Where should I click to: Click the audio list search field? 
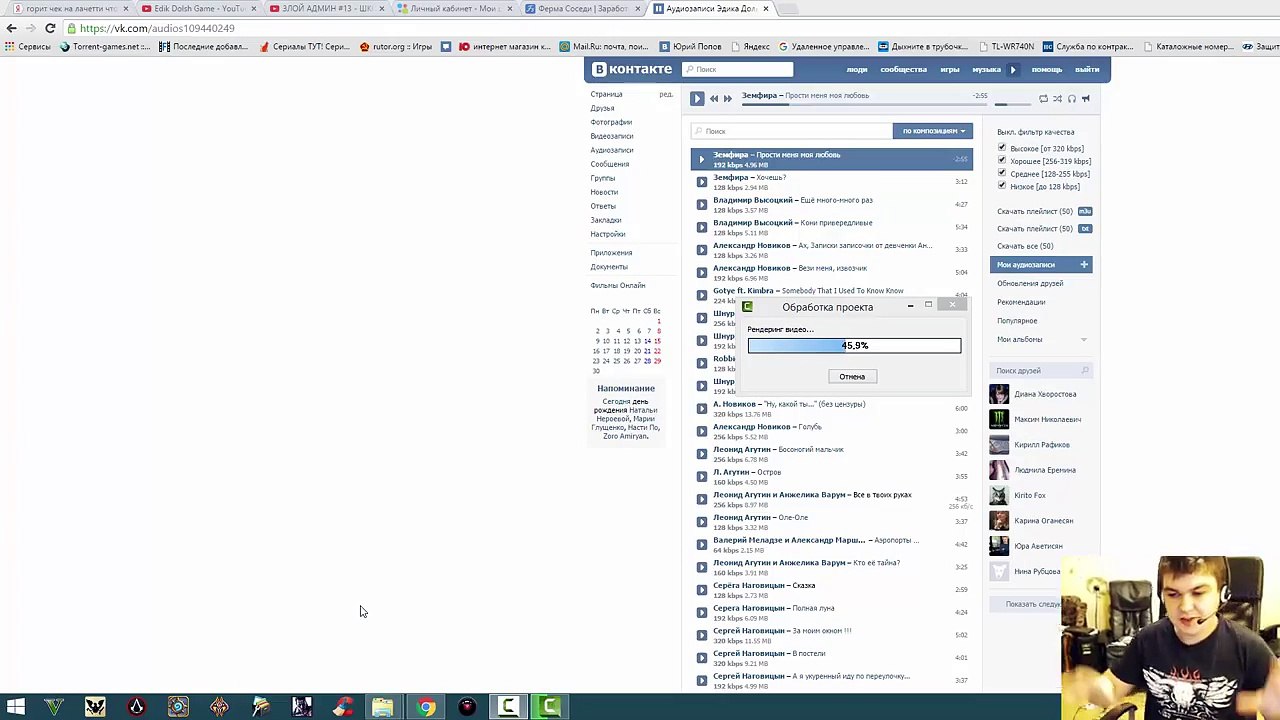(x=791, y=131)
